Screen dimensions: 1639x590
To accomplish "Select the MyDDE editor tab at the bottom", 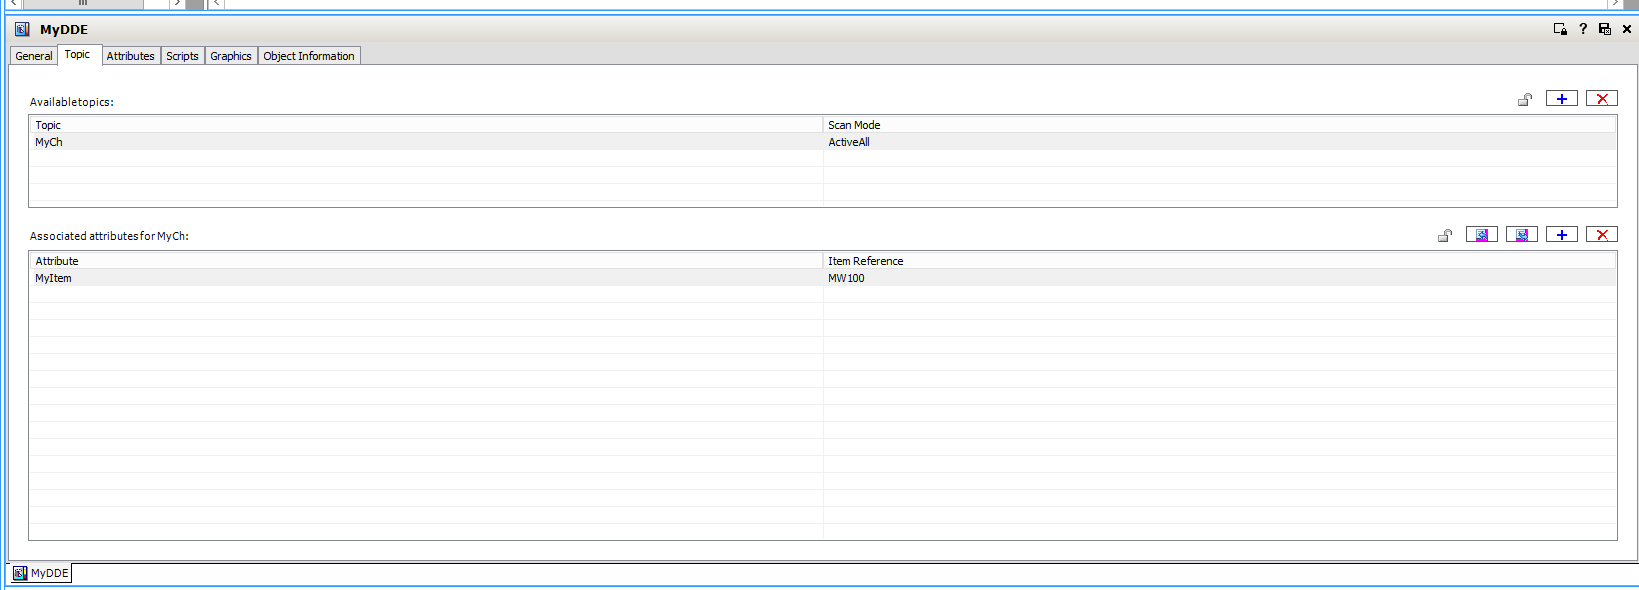I will [41, 573].
